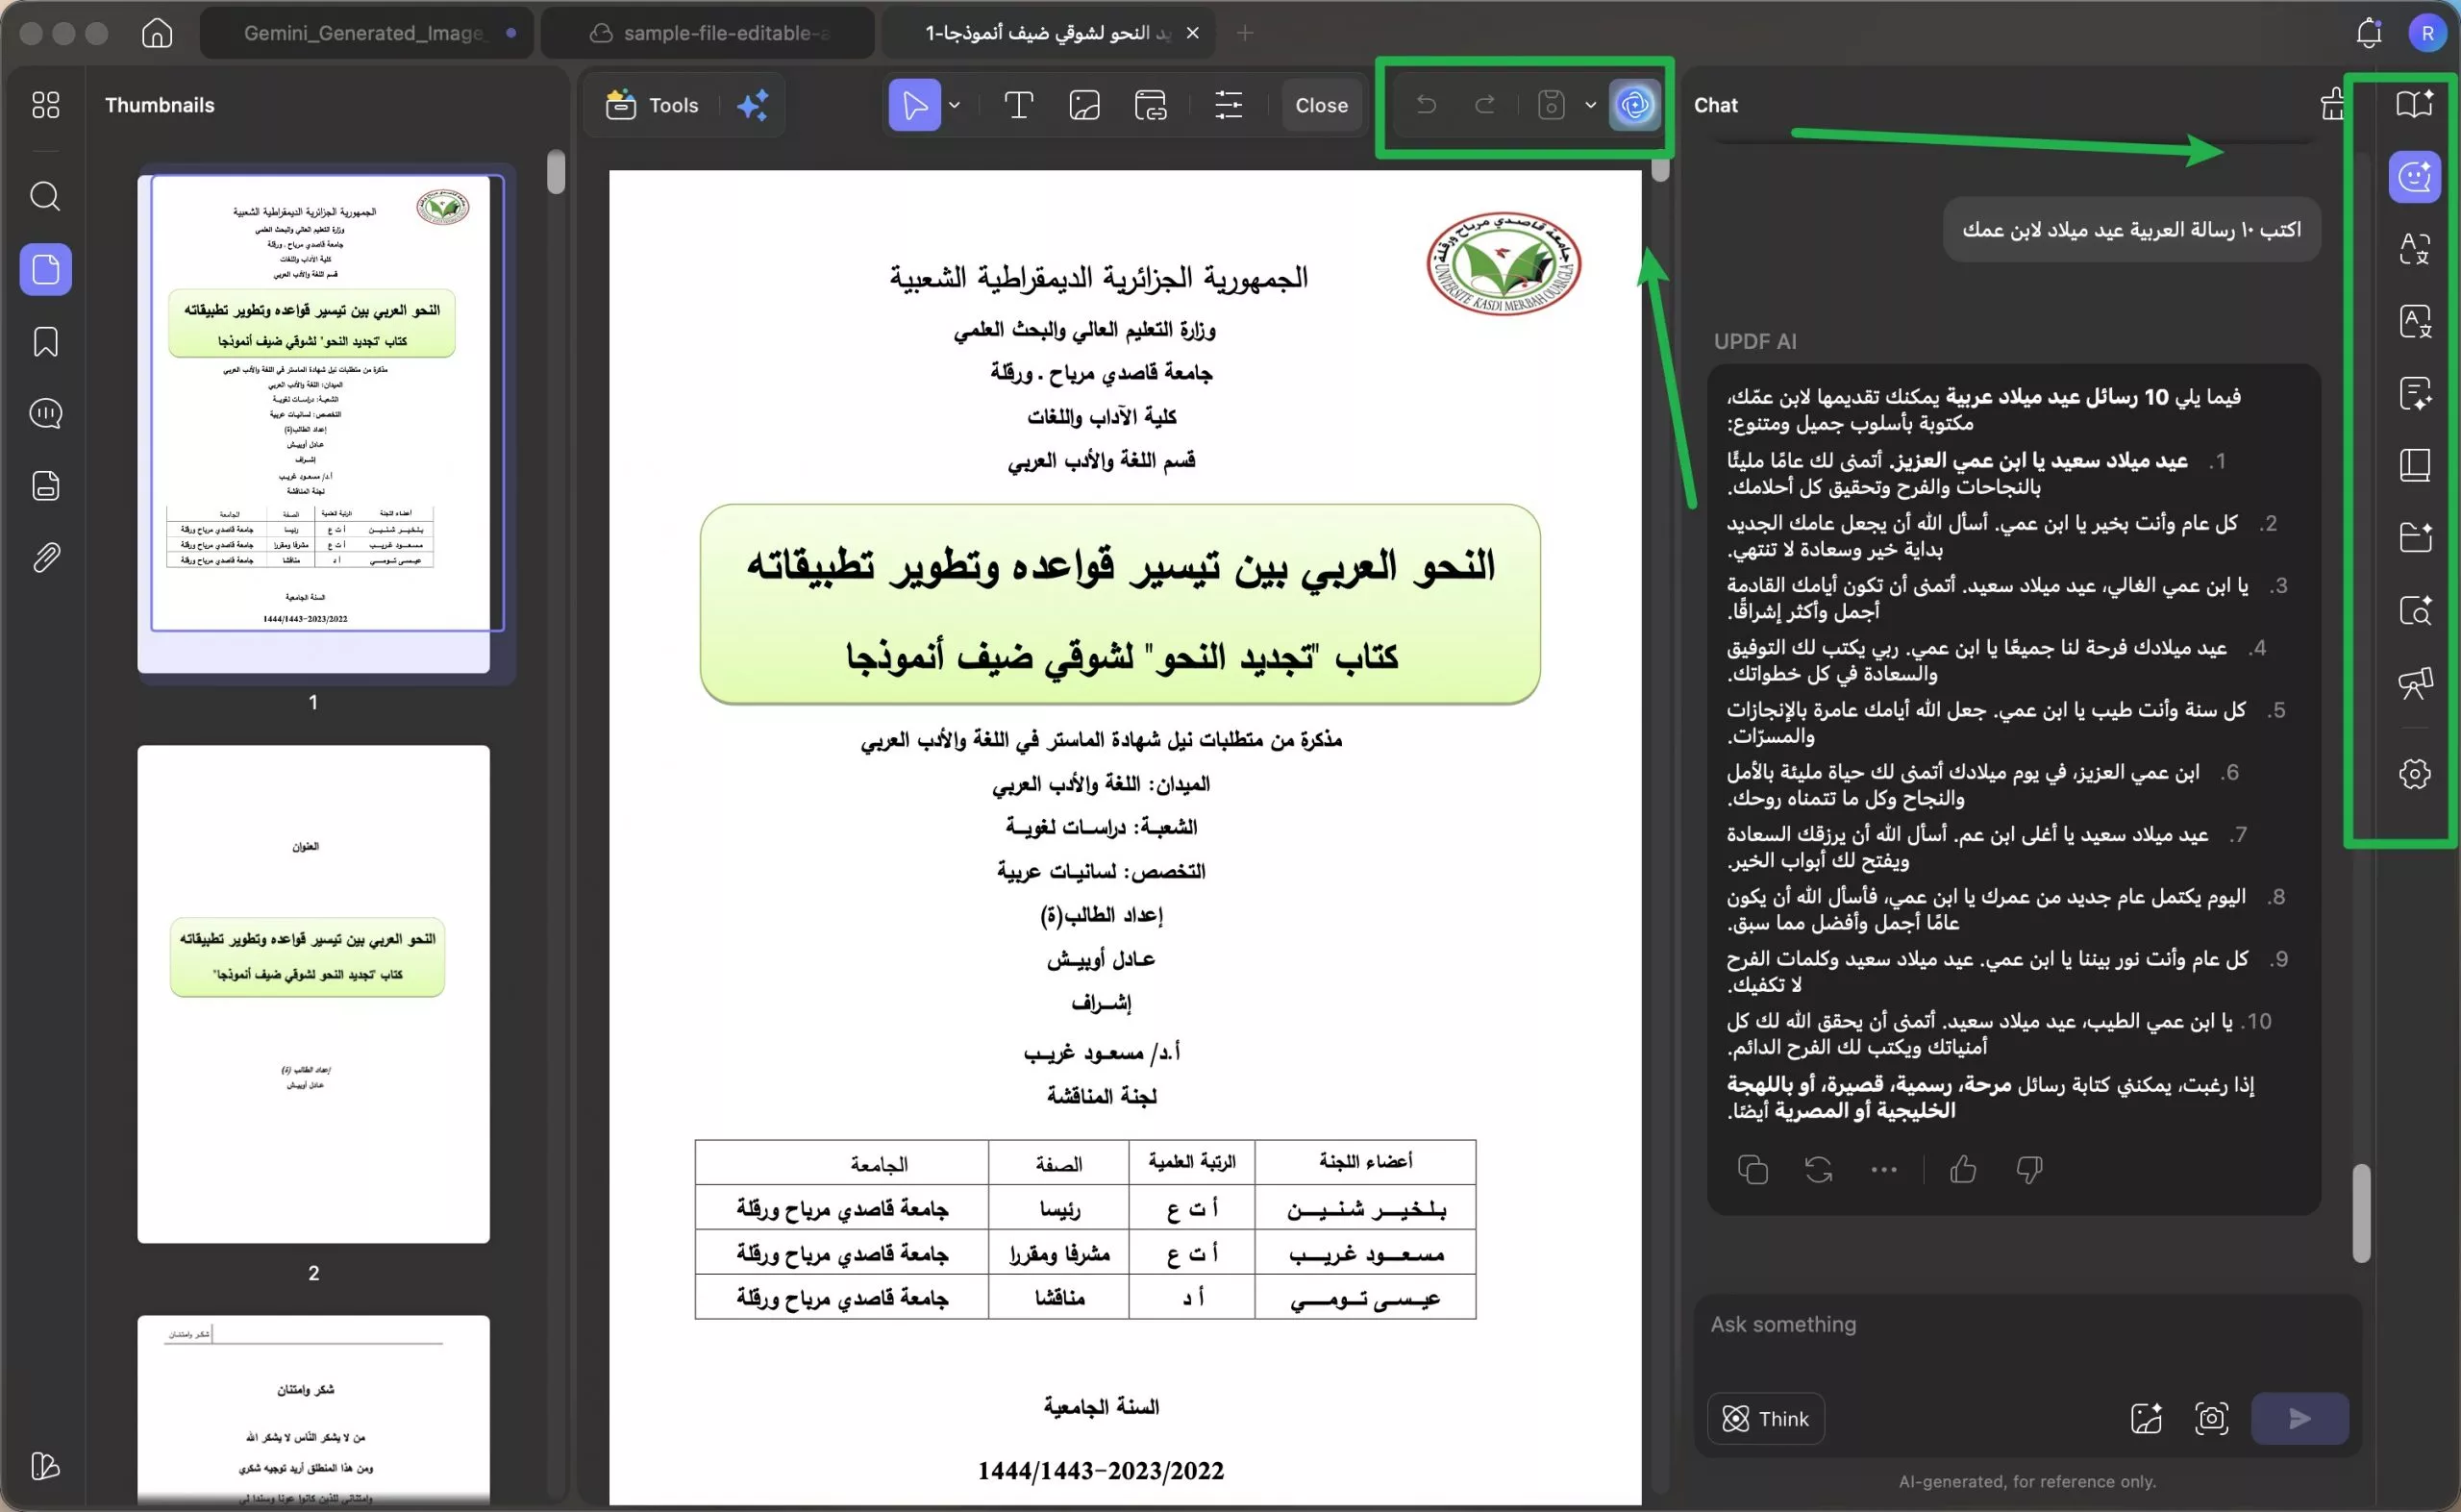Open the AI reading book-sparkle icon

coord(2414,104)
